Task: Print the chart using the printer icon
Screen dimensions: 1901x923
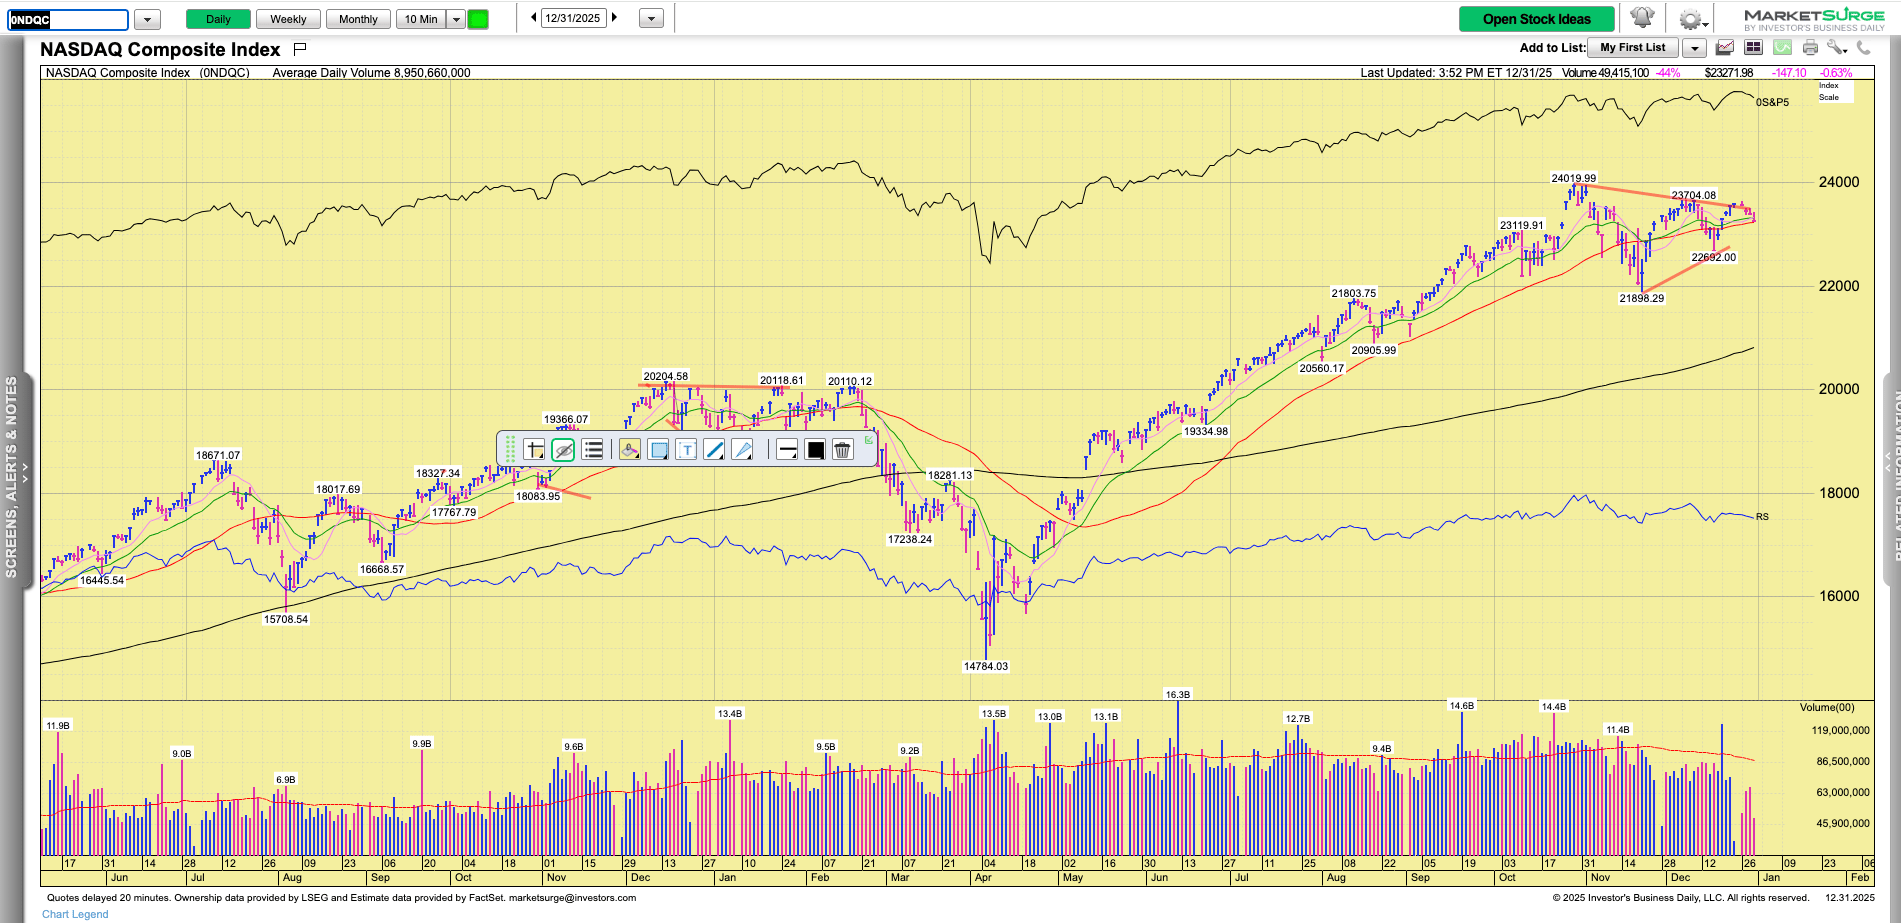Action: coord(1810,47)
